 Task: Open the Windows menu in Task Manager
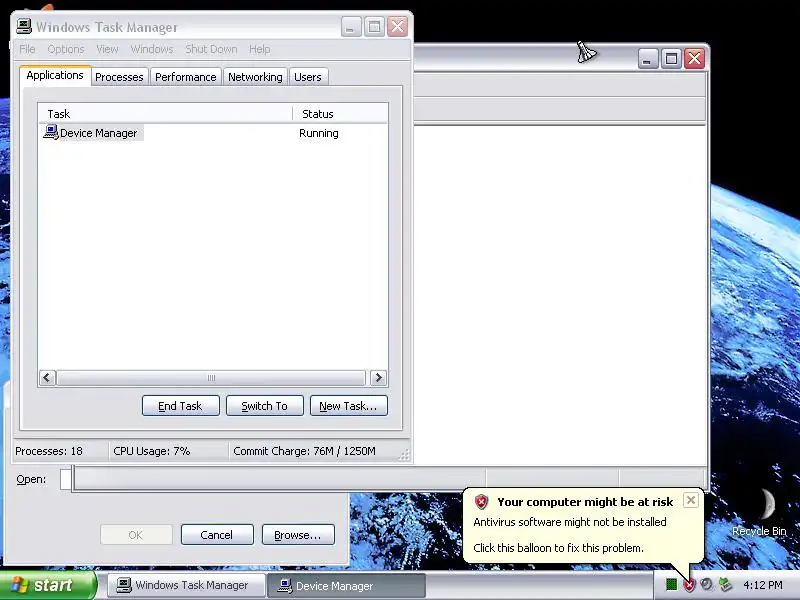tap(152, 49)
